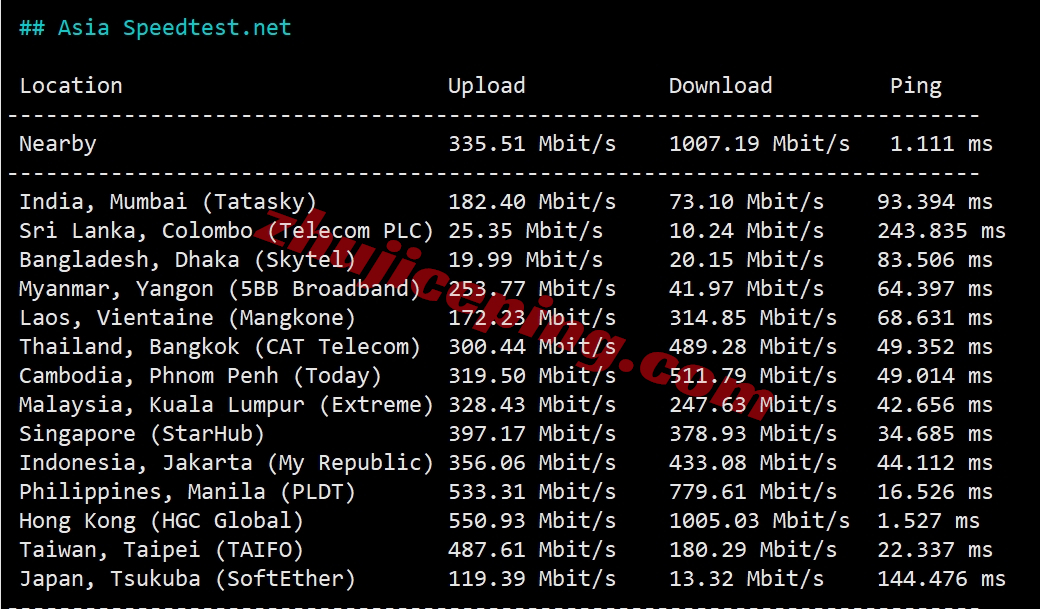Click 'Indonesia, Jakarta (My Republic)' text
1040x609 pixels.
click(226, 463)
